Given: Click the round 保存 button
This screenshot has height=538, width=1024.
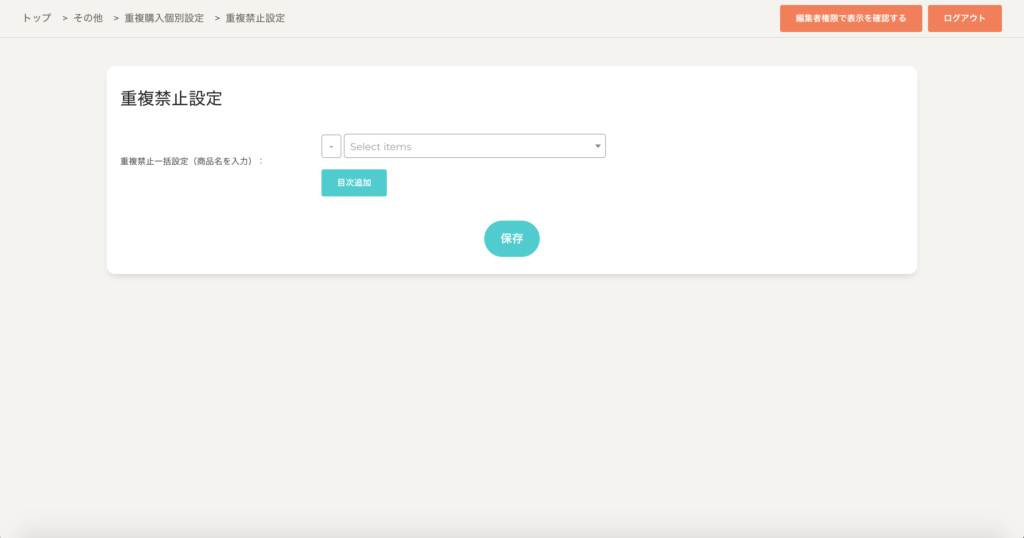Looking at the screenshot, I should pos(512,239).
